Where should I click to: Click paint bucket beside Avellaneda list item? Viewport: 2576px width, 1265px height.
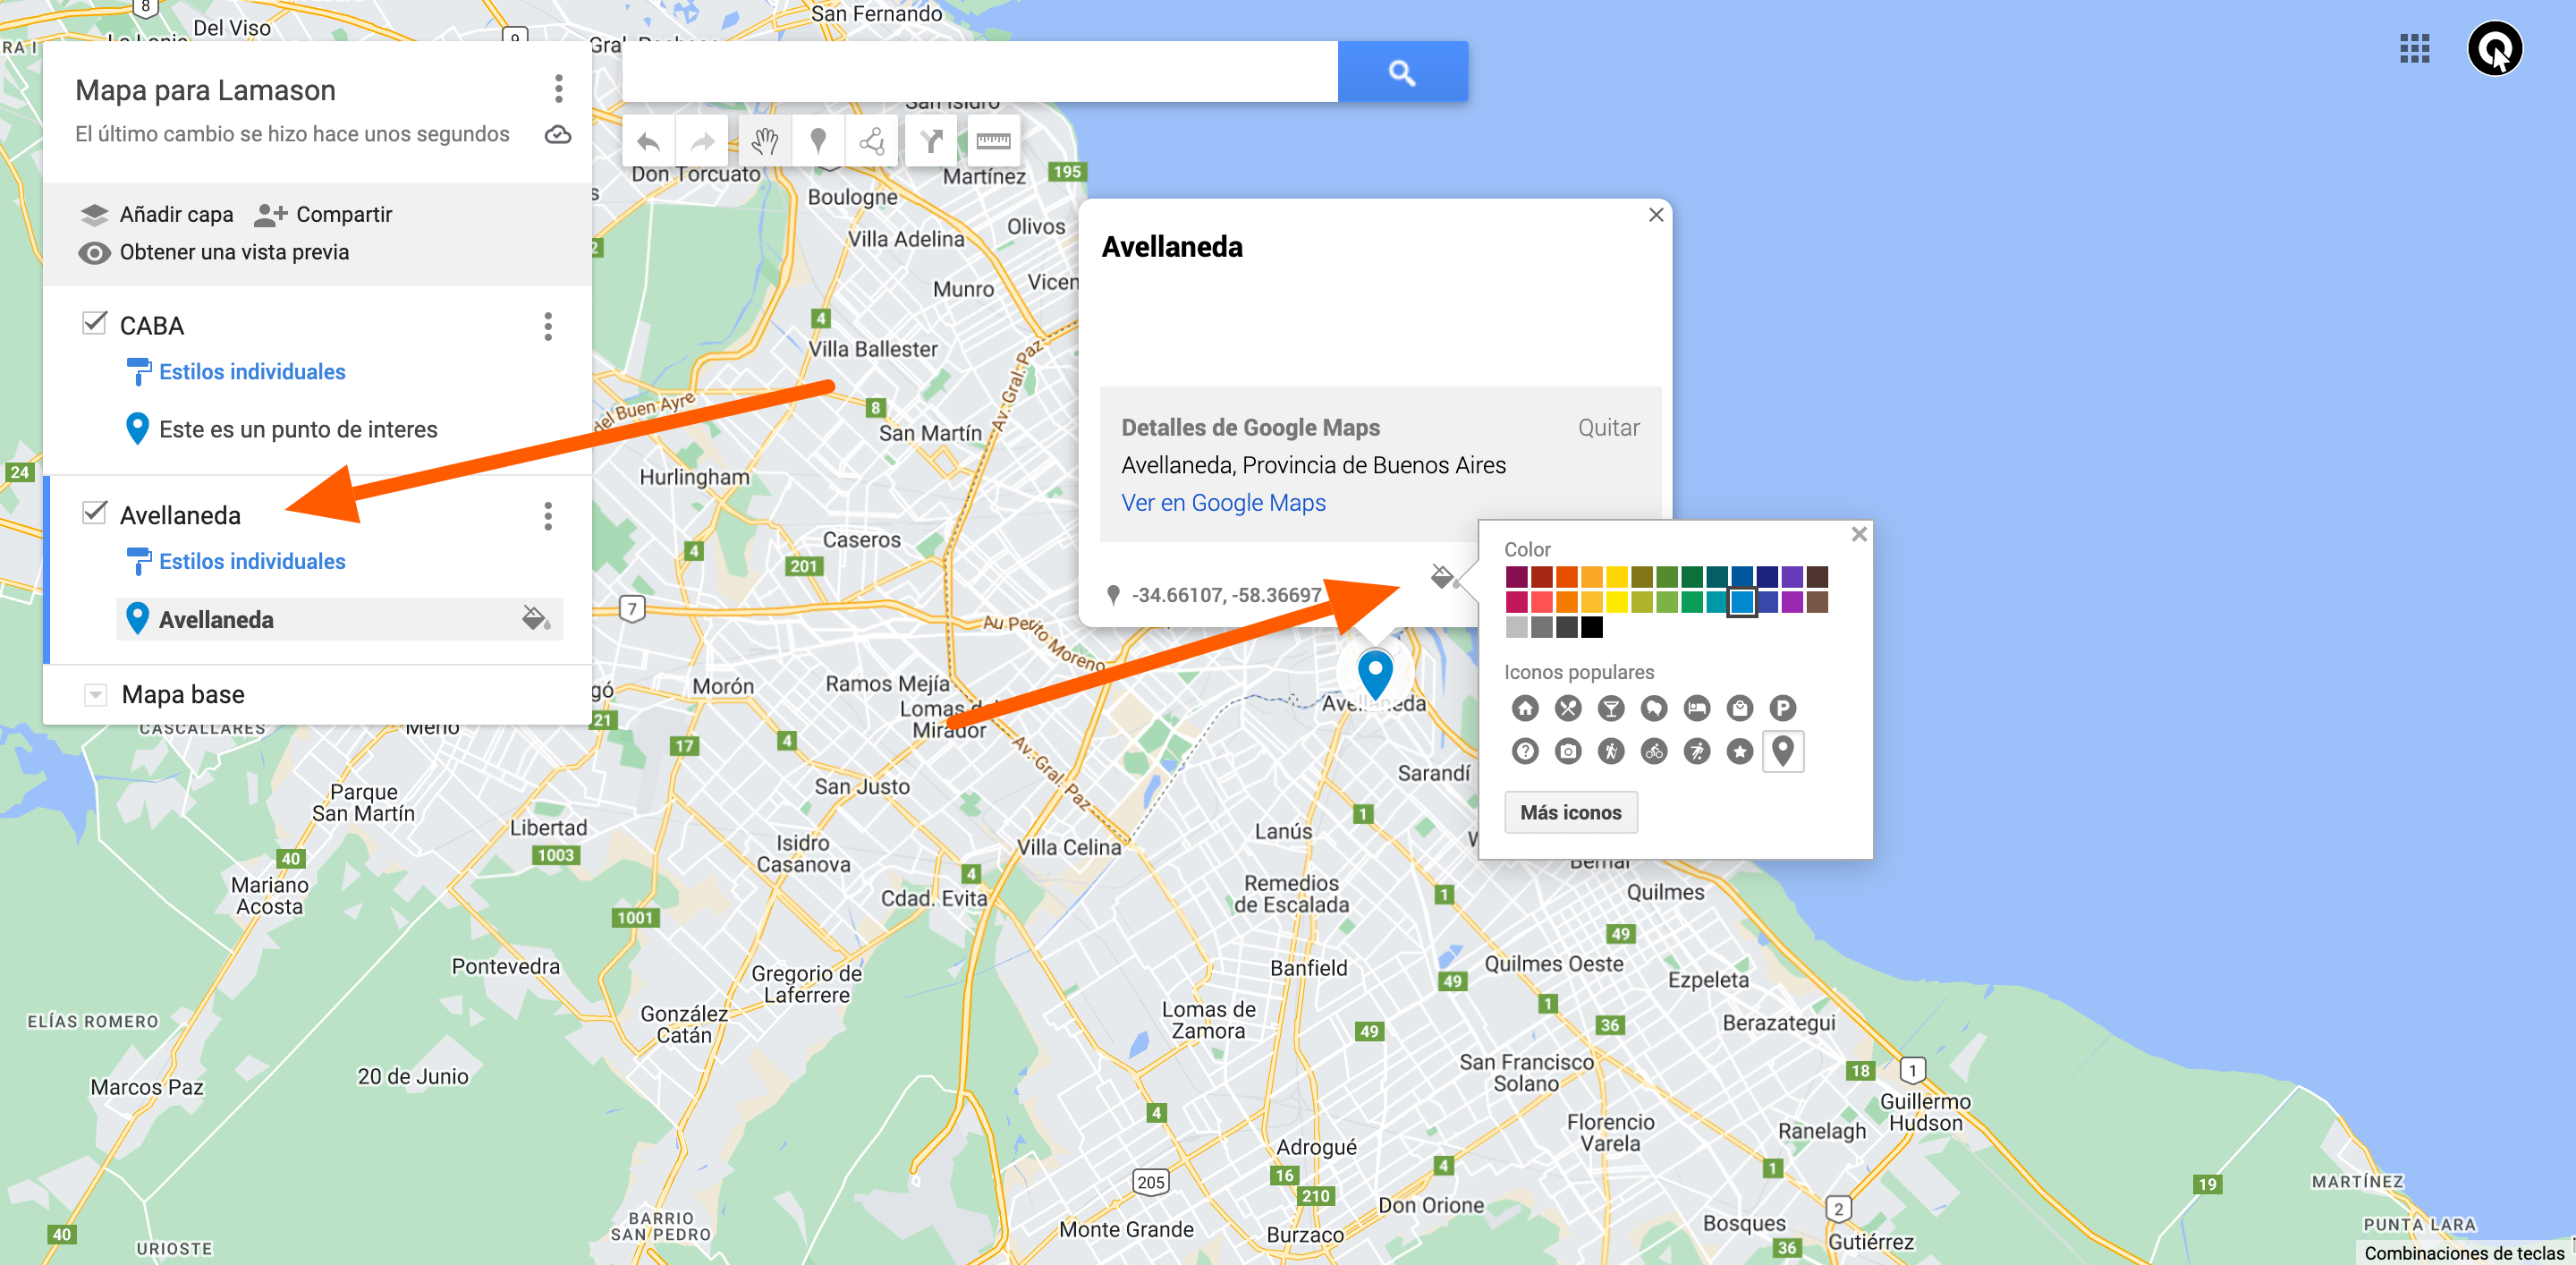[x=536, y=618]
